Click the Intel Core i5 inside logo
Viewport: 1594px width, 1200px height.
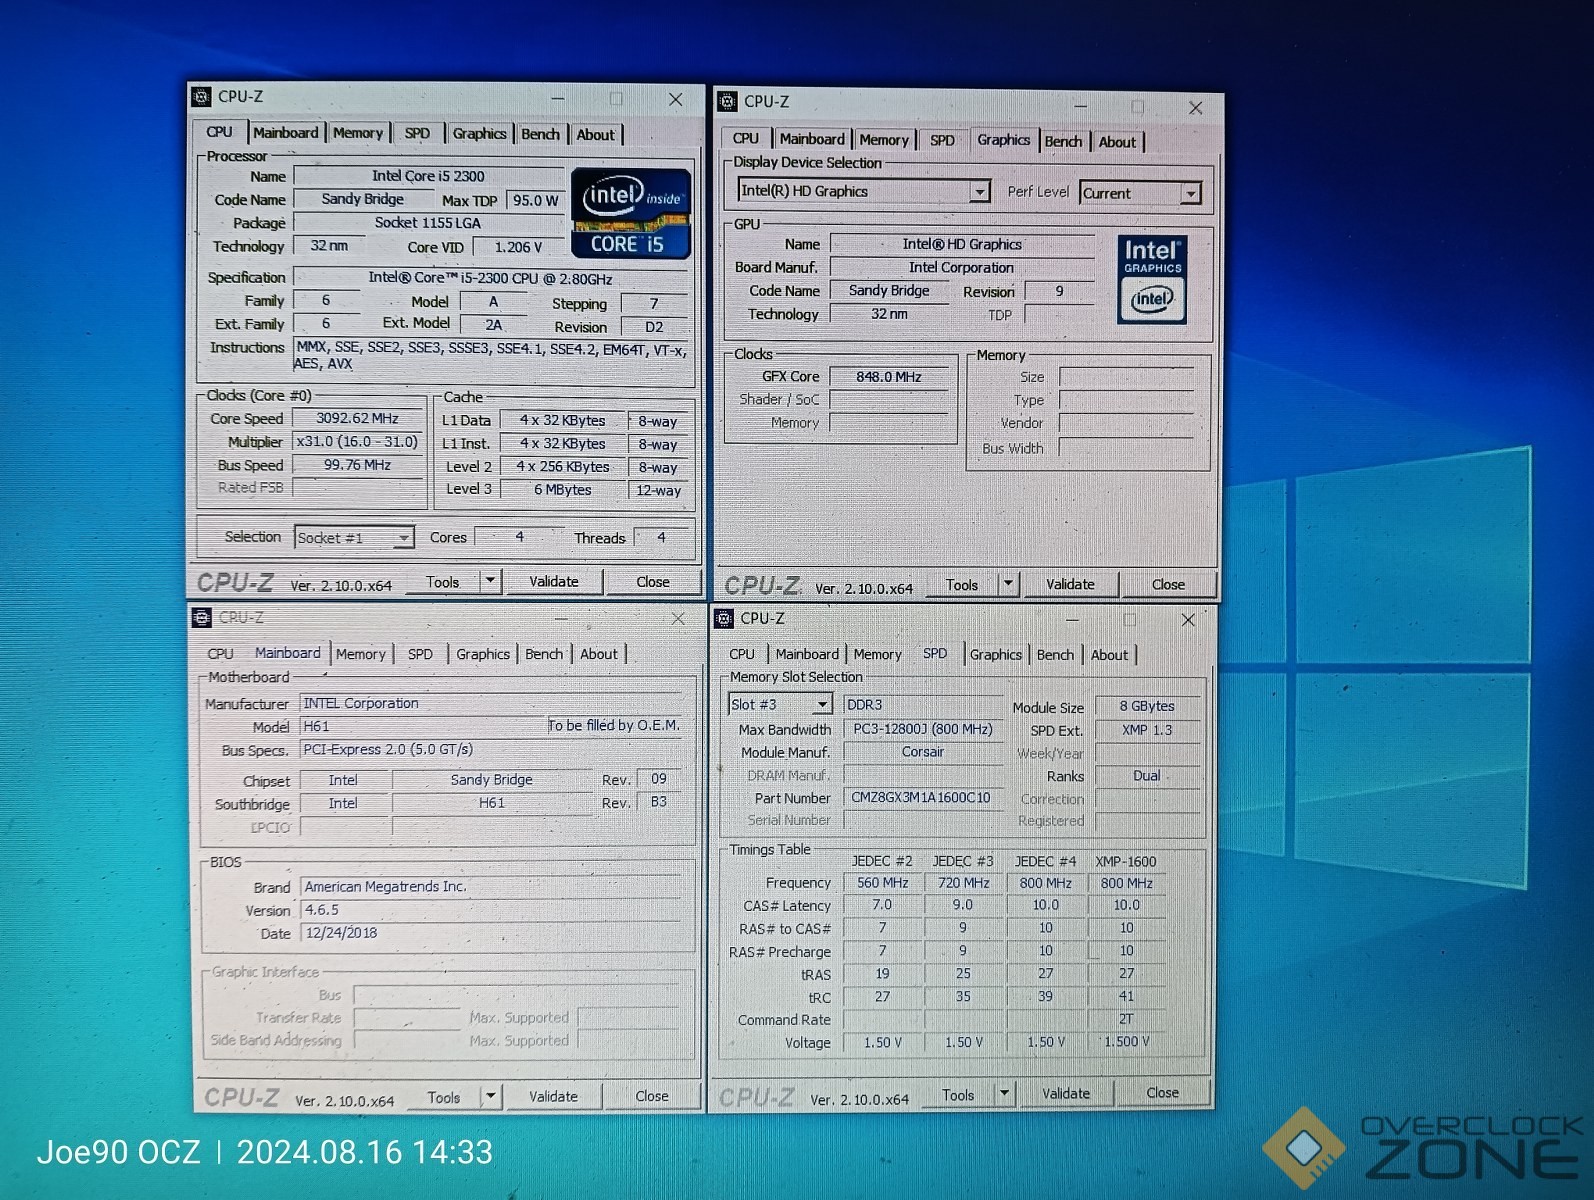(x=630, y=213)
